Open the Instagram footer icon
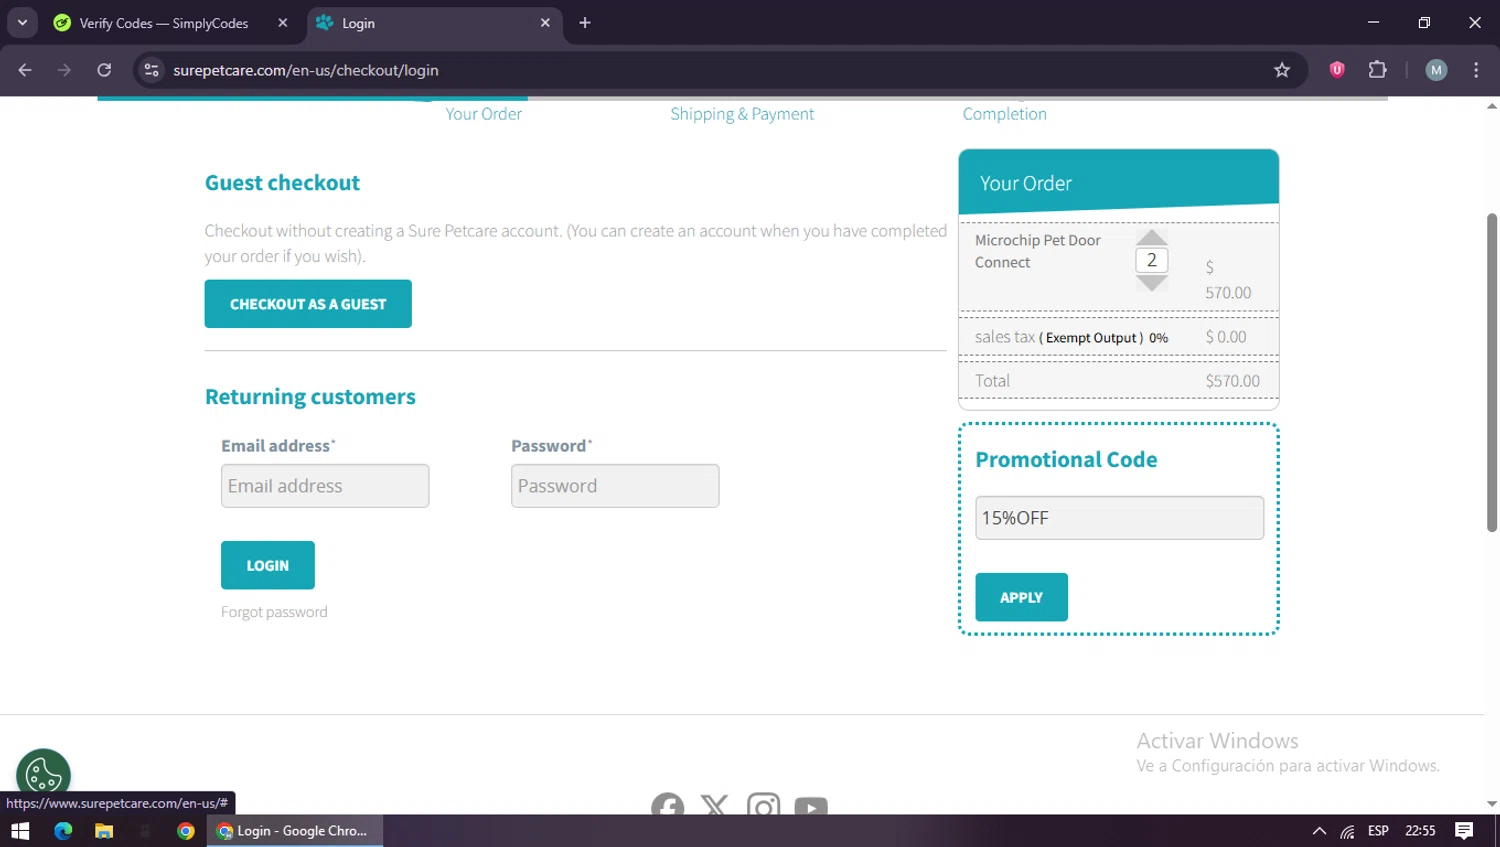Image resolution: width=1500 pixels, height=847 pixels. click(x=763, y=805)
